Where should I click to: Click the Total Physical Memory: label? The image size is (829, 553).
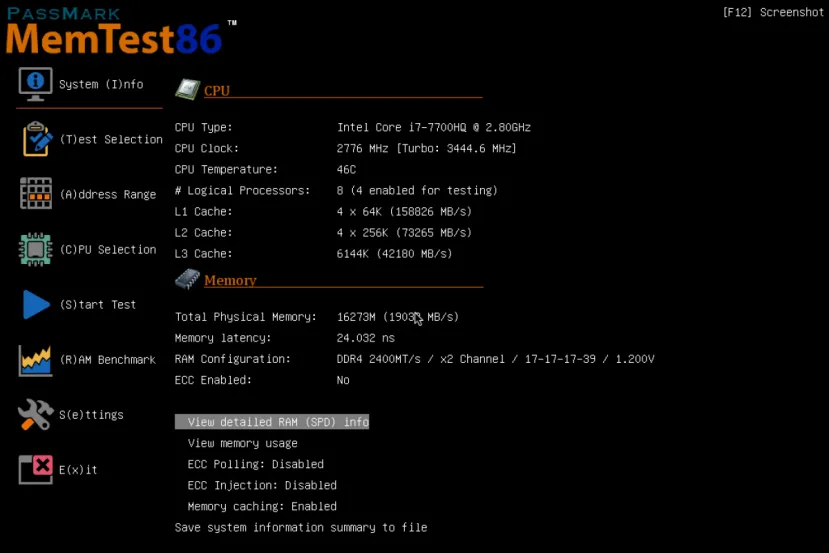(x=245, y=317)
